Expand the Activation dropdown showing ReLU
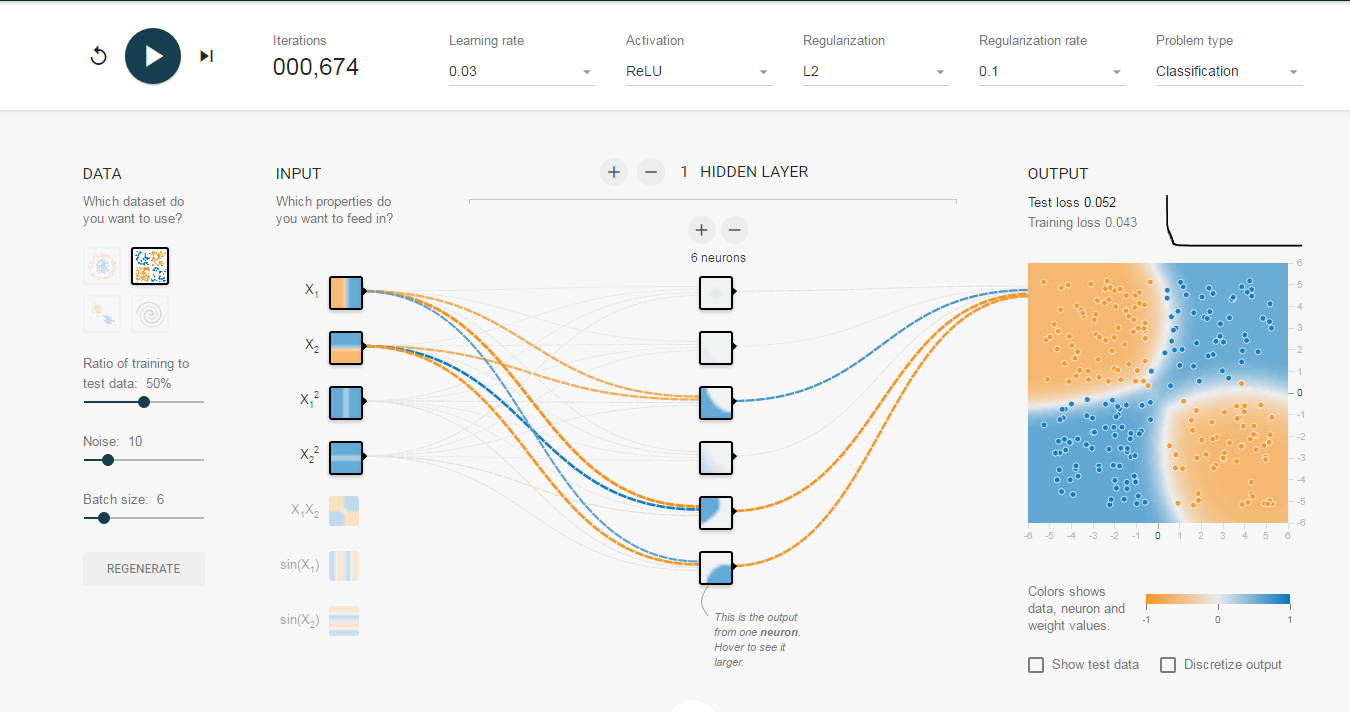The image size is (1350, 712). click(x=698, y=72)
